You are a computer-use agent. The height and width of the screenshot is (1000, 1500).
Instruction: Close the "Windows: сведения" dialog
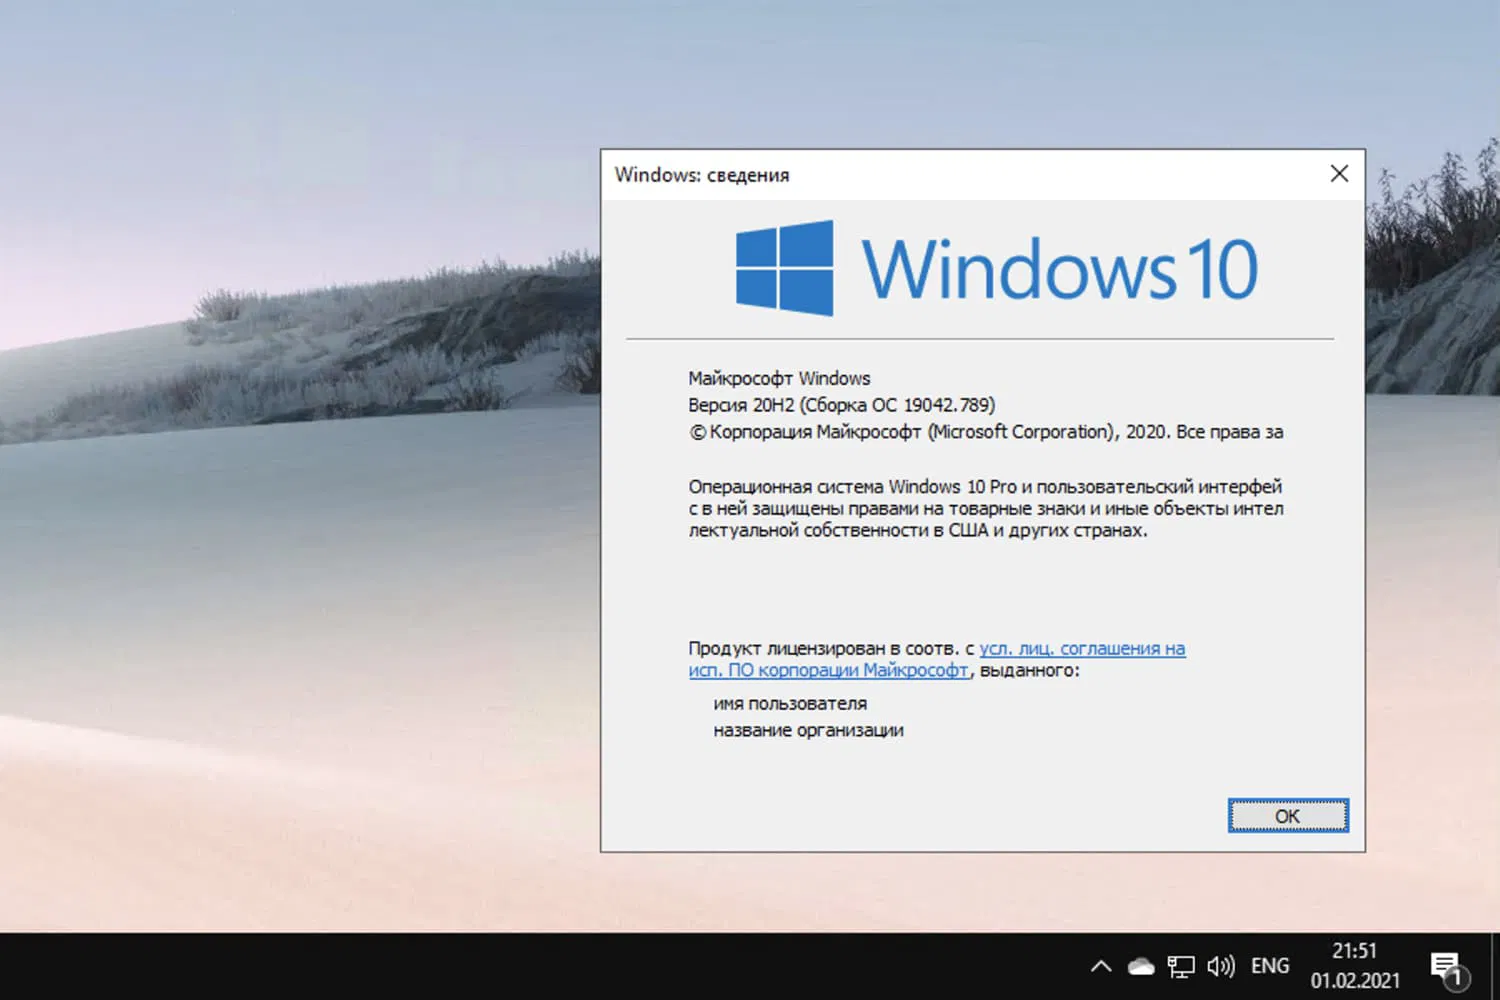tap(1339, 173)
